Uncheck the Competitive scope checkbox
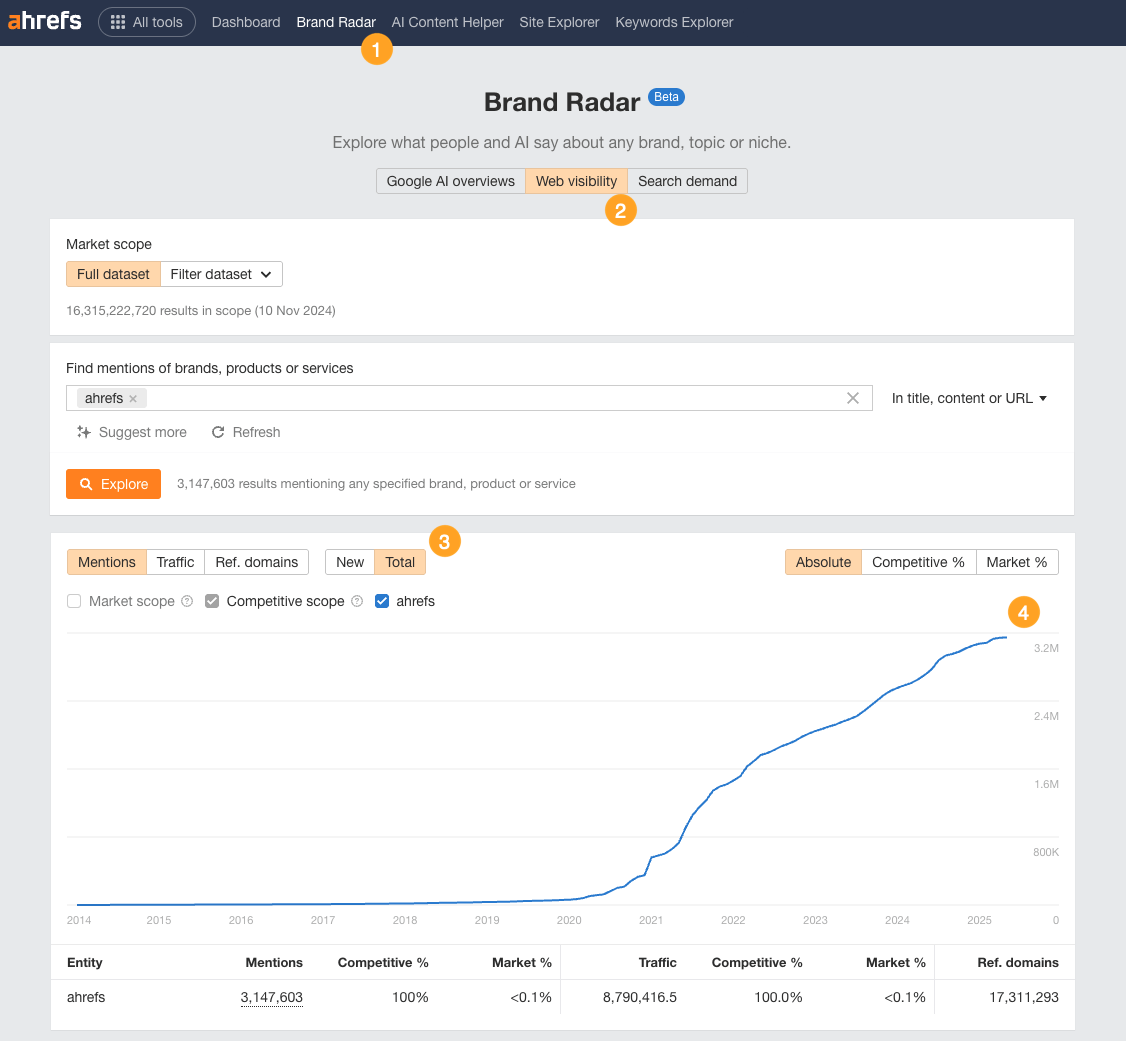Image resolution: width=1126 pixels, height=1041 pixels. 212,601
